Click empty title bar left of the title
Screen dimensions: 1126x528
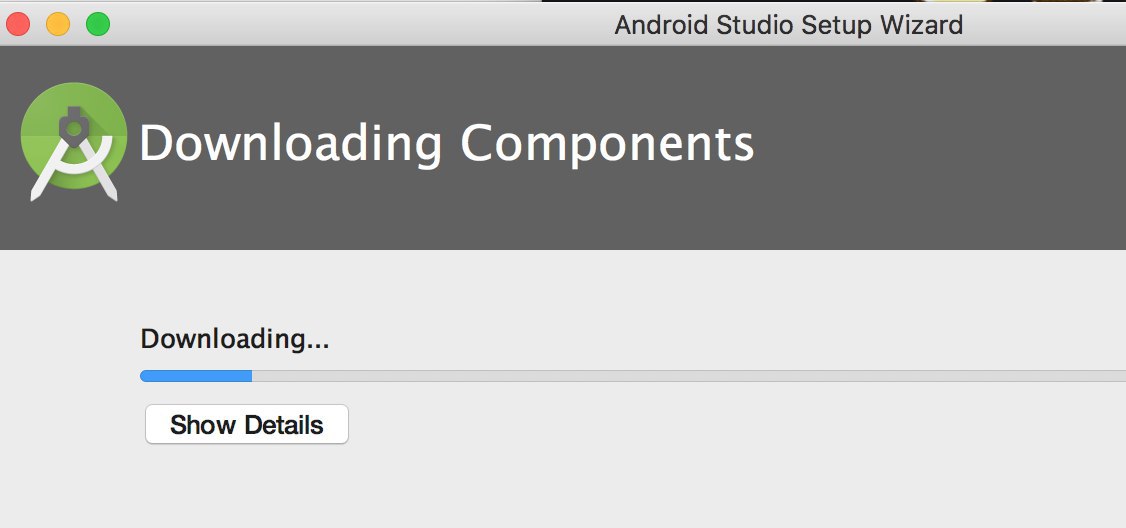pos(350,23)
